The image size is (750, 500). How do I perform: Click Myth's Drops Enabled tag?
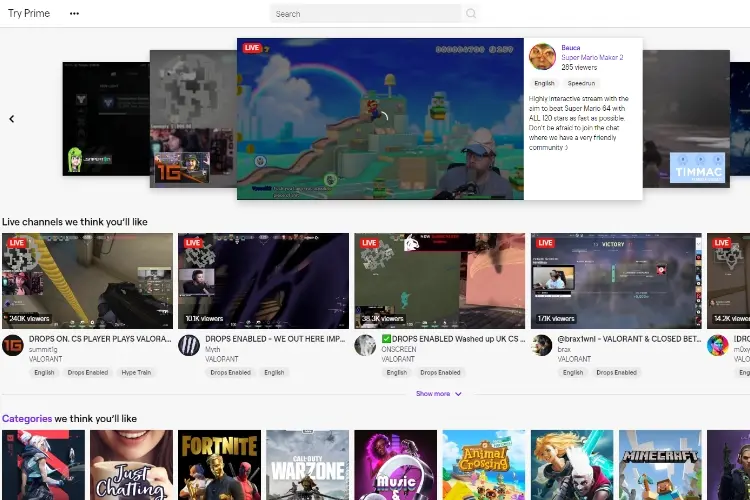click(231, 372)
